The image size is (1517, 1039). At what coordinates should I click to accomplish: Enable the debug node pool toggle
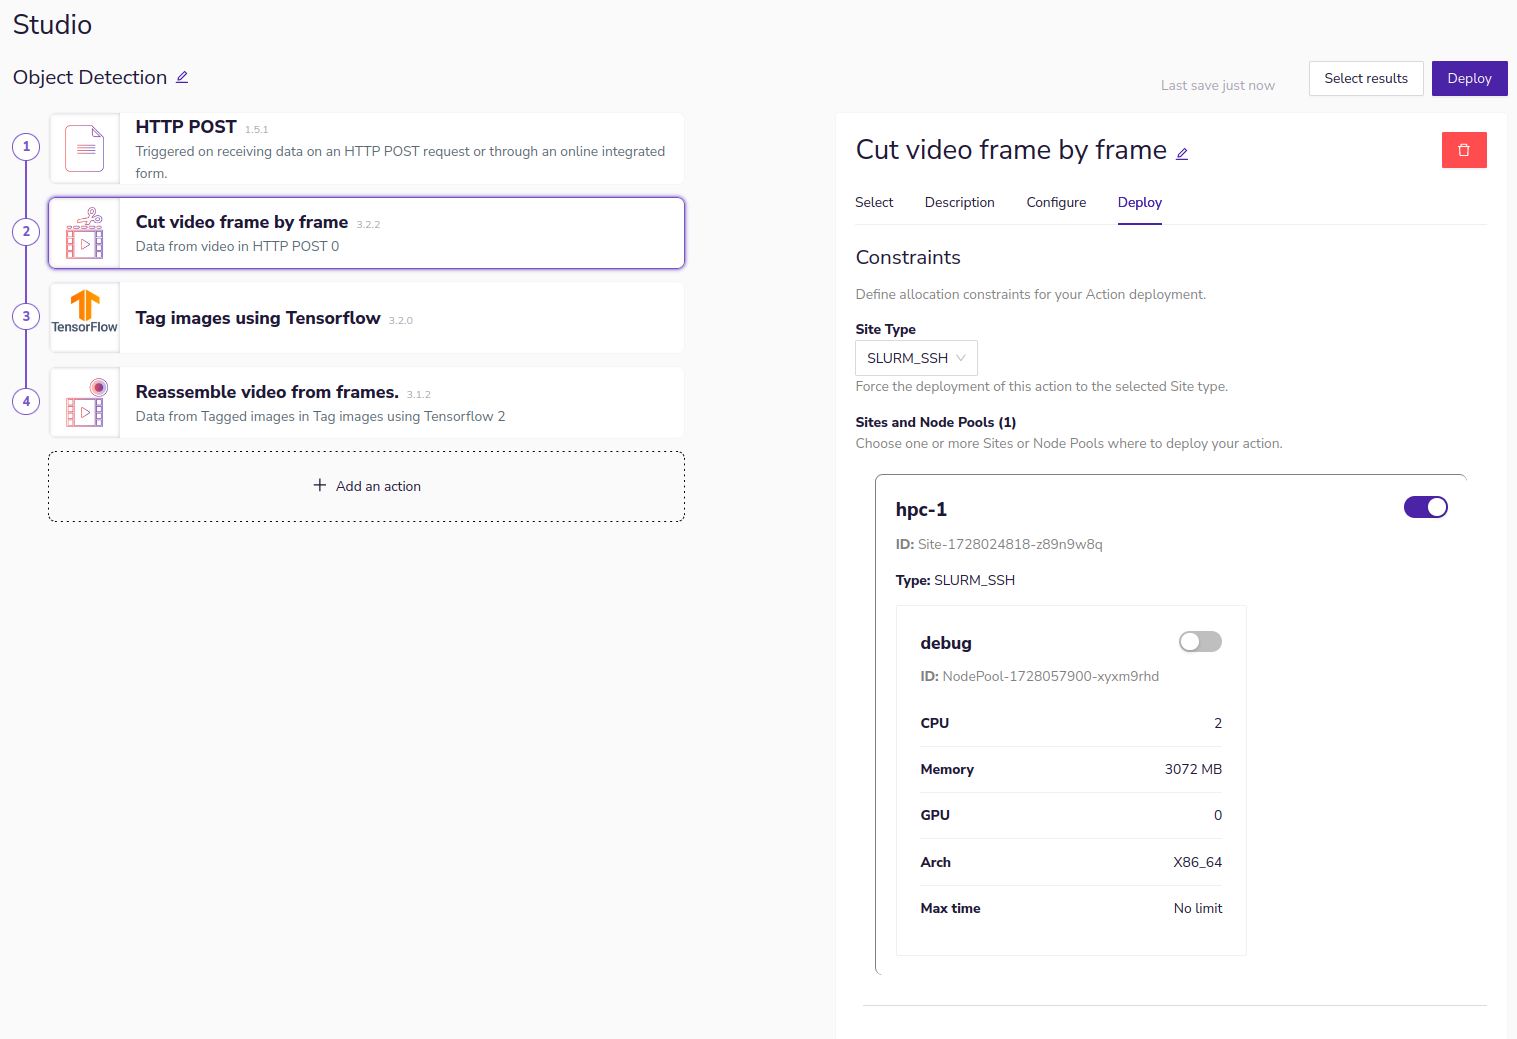1200,642
